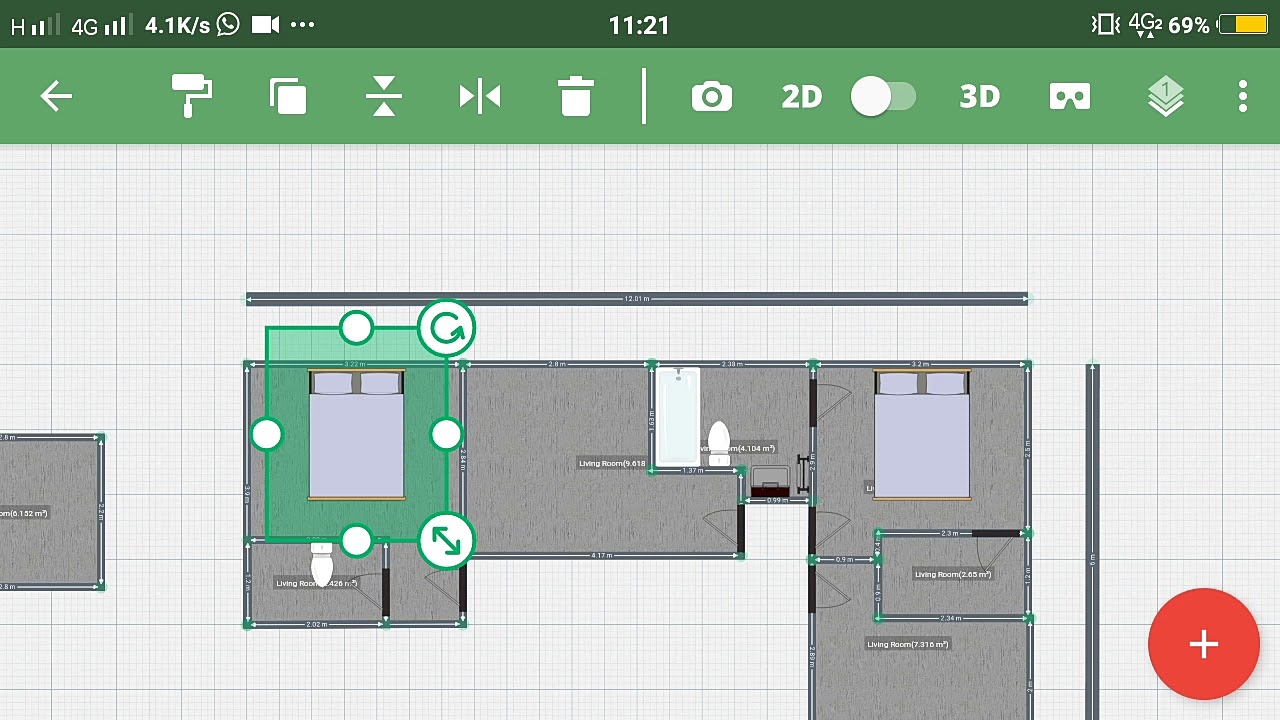Select the 3D view label
Viewport: 1280px width, 720px height.
980,97
